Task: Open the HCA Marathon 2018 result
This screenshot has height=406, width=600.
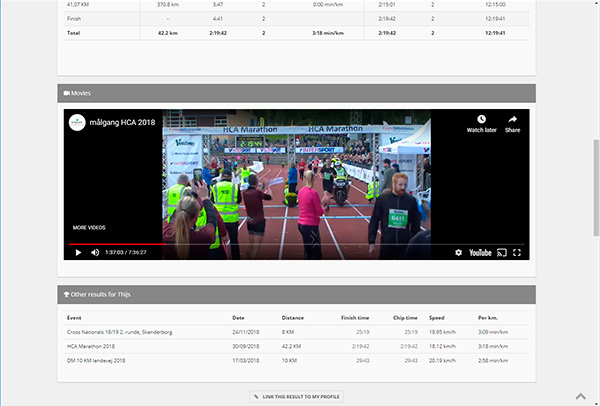Action: (x=91, y=346)
